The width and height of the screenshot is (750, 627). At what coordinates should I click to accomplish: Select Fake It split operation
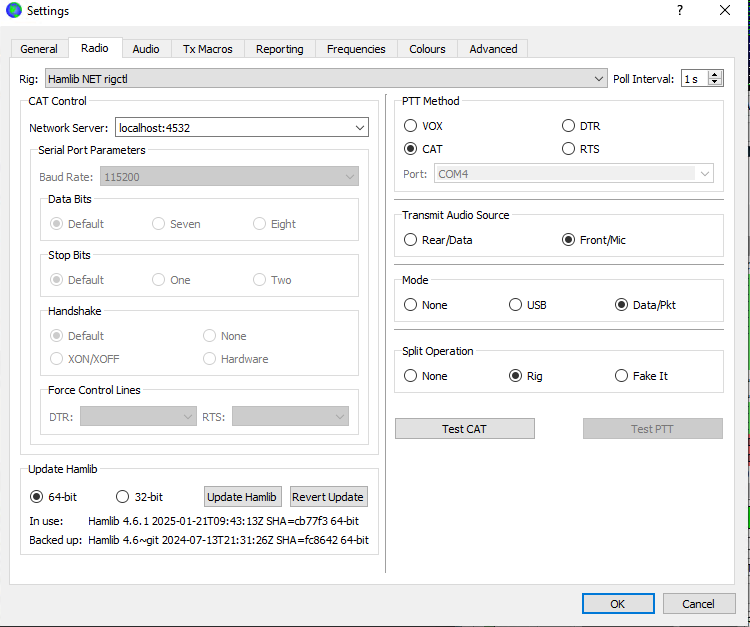[x=622, y=376]
